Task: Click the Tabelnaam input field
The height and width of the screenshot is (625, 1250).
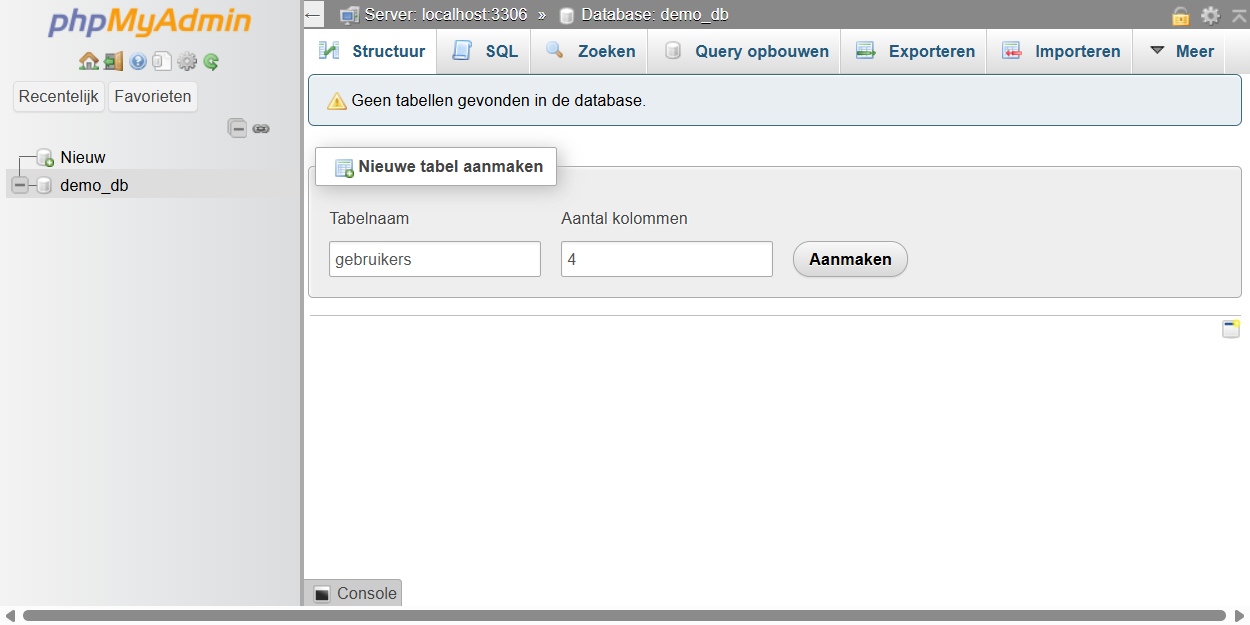Action: pos(434,259)
